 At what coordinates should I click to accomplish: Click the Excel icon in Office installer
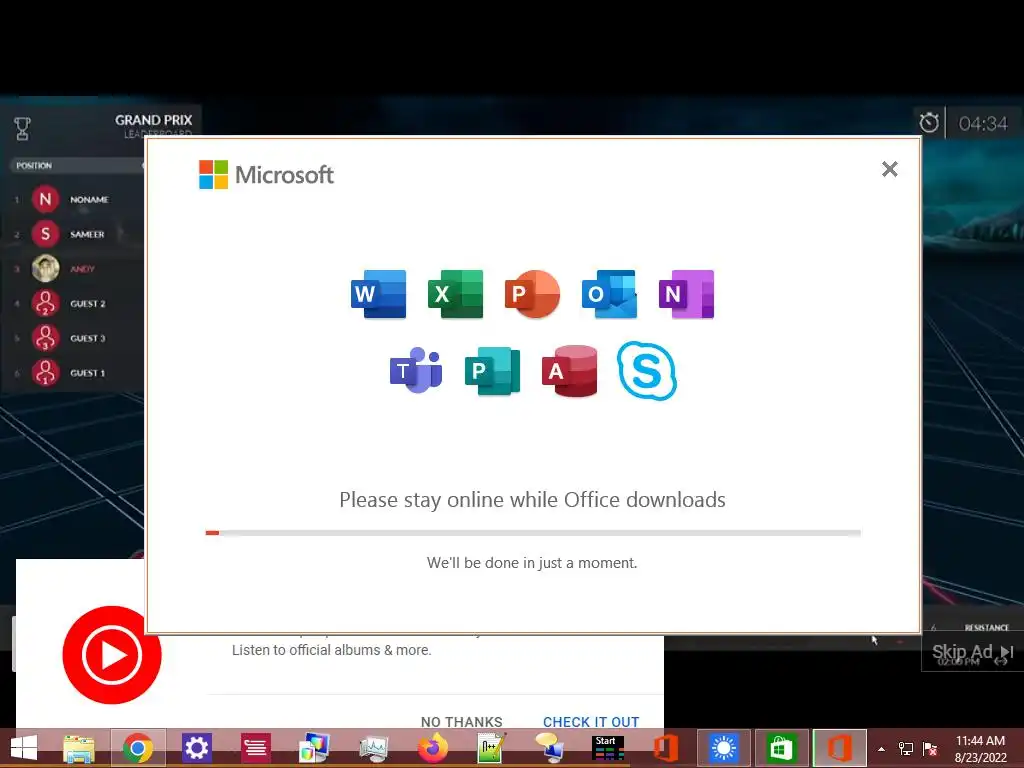455,294
